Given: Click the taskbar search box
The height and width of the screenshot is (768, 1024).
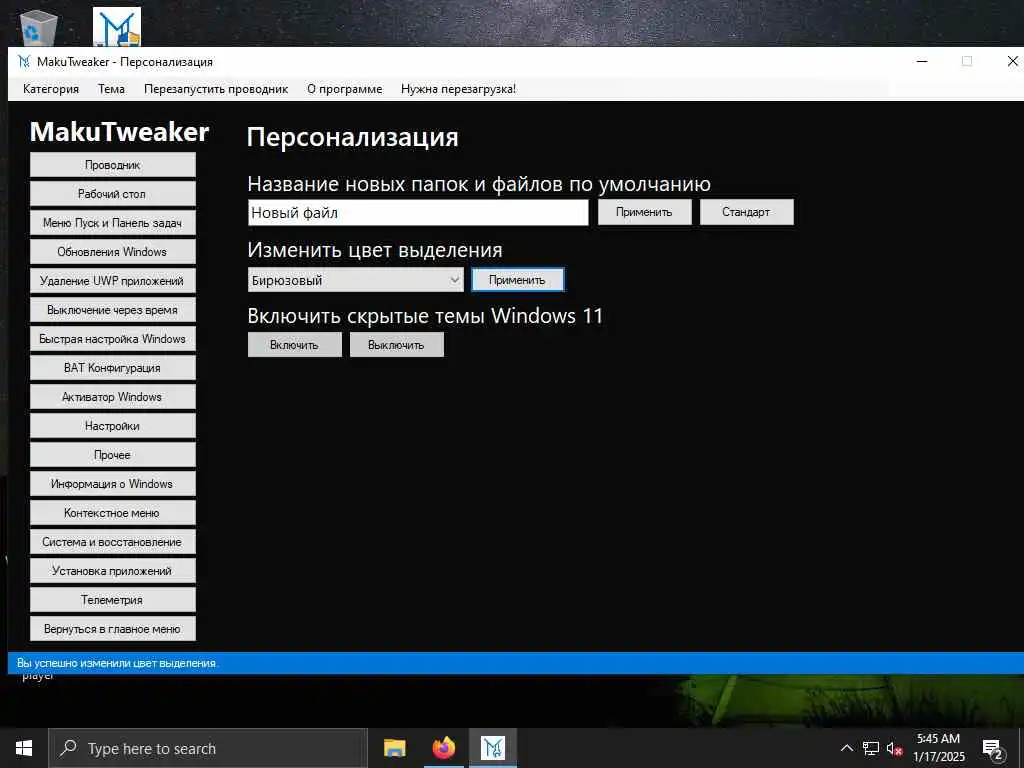Looking at the screenshot, I should point(208,748).
